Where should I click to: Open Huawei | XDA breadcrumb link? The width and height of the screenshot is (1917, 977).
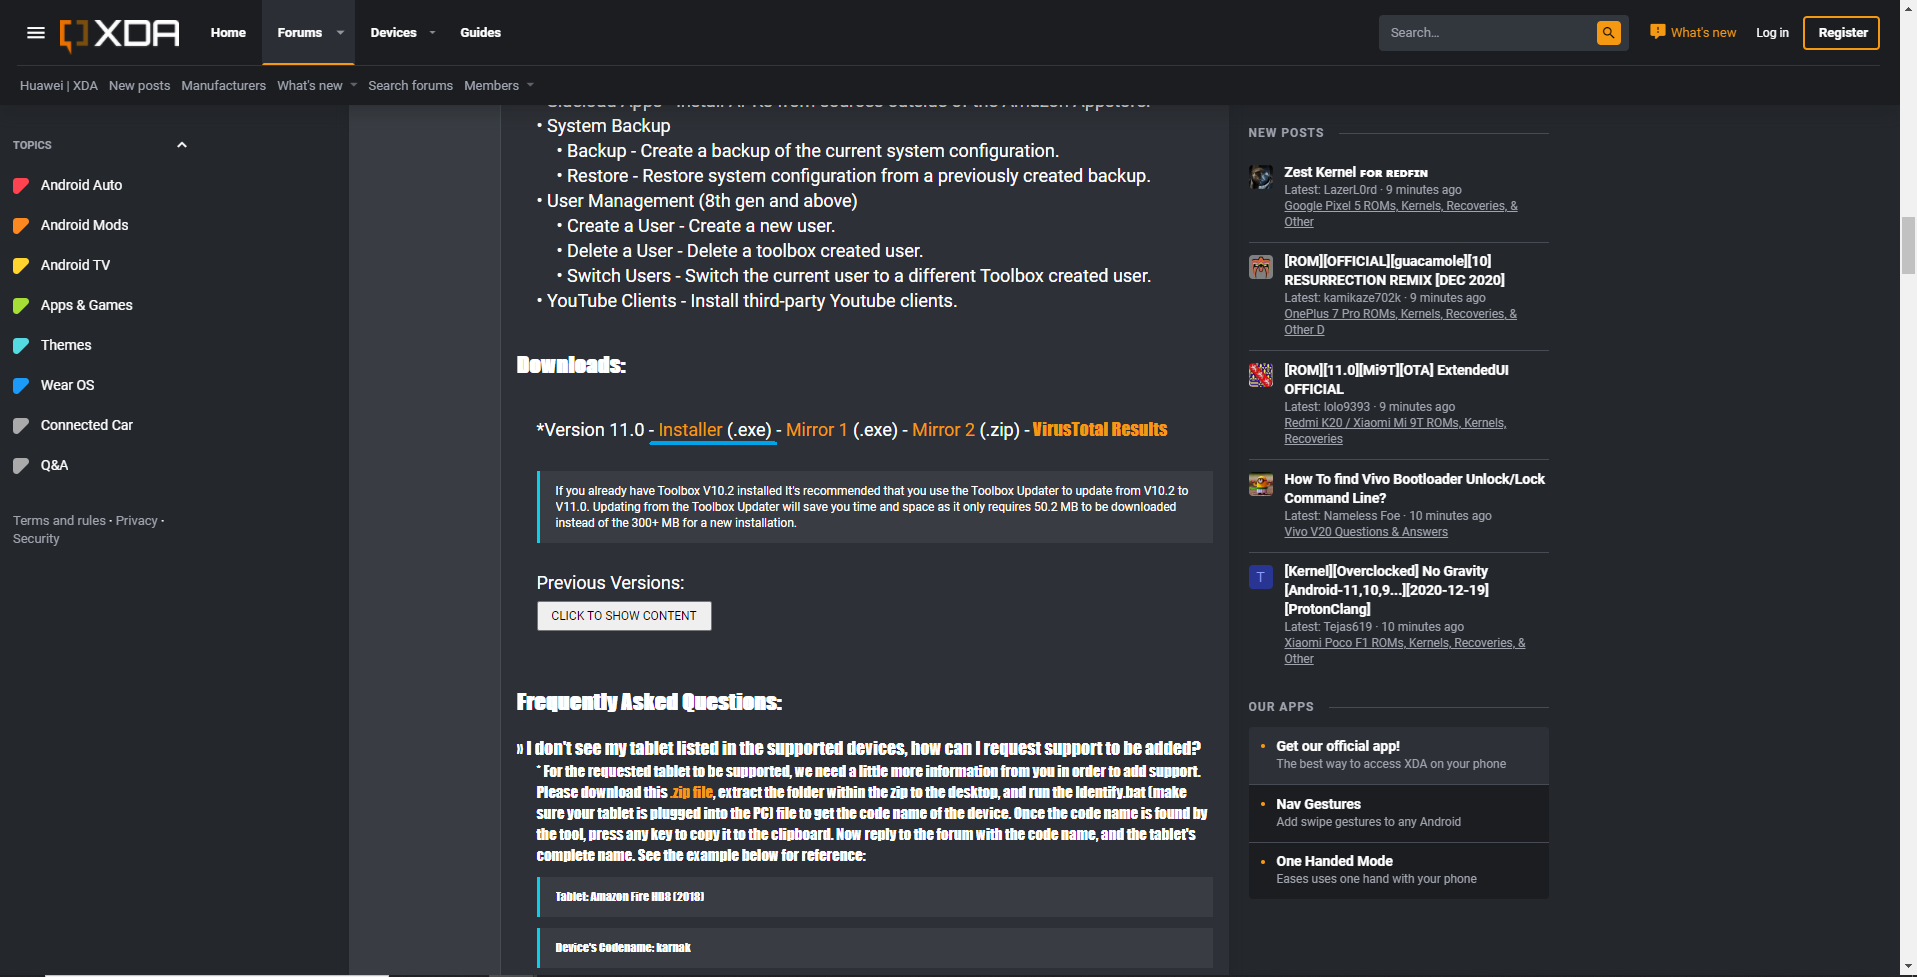click(59, 85)
